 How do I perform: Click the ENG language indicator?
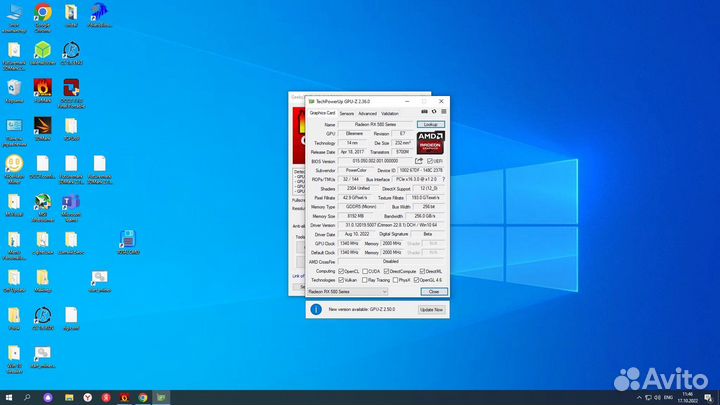tap(668, 398)
